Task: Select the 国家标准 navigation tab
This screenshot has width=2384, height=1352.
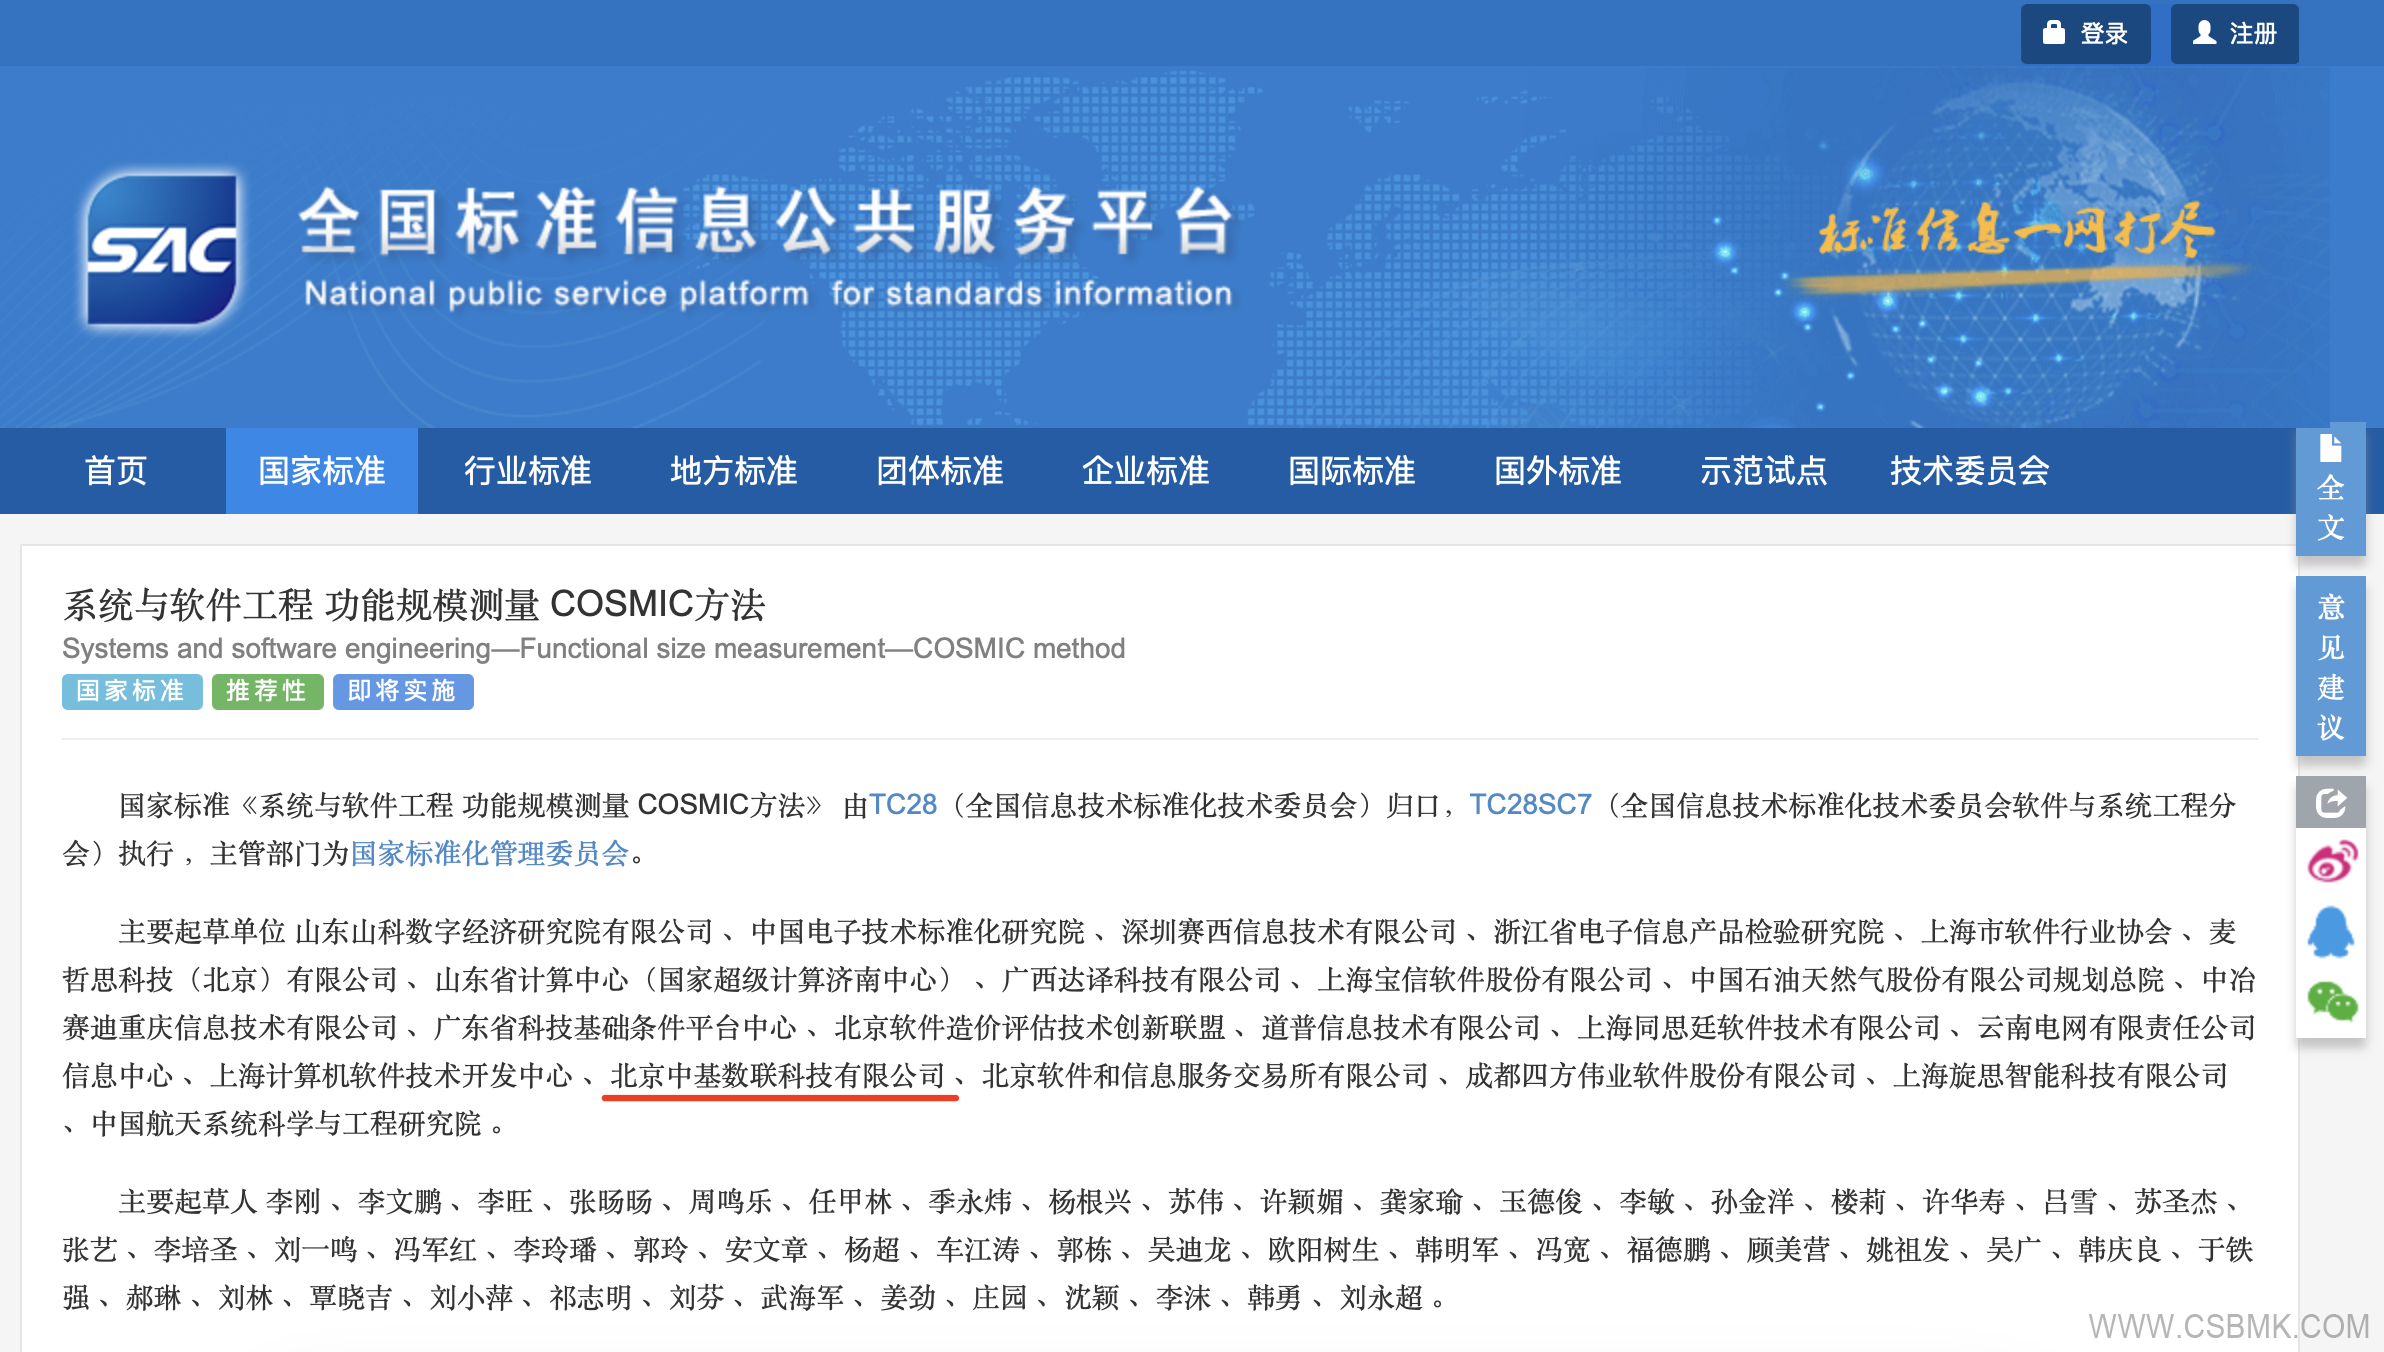Action: coord(322,471)
